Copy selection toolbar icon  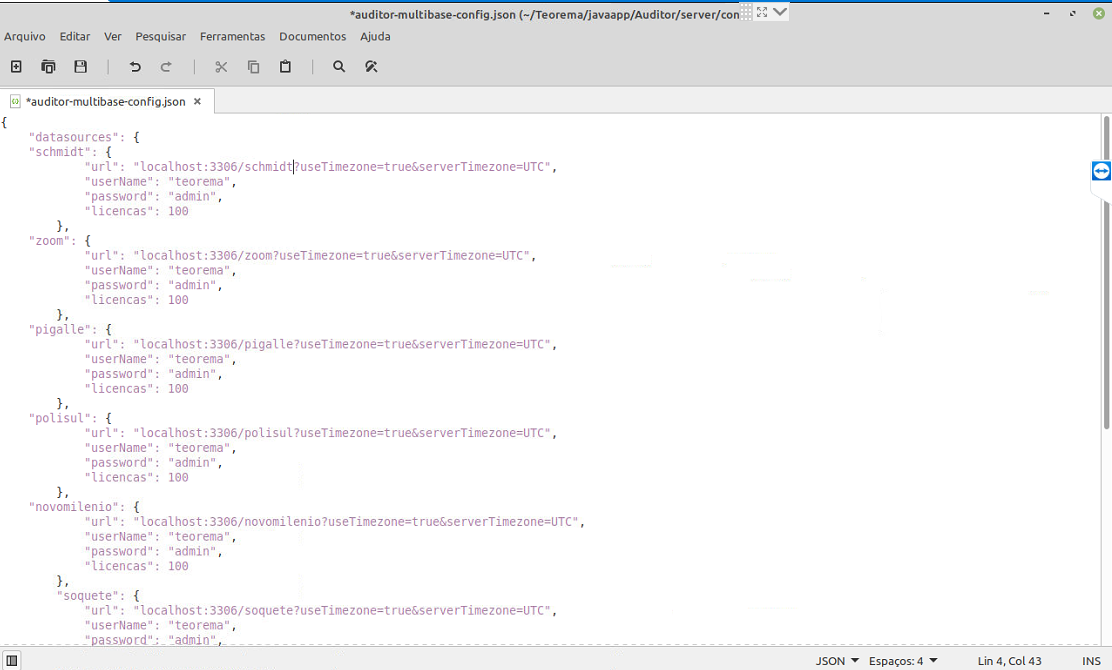point(253,67)
